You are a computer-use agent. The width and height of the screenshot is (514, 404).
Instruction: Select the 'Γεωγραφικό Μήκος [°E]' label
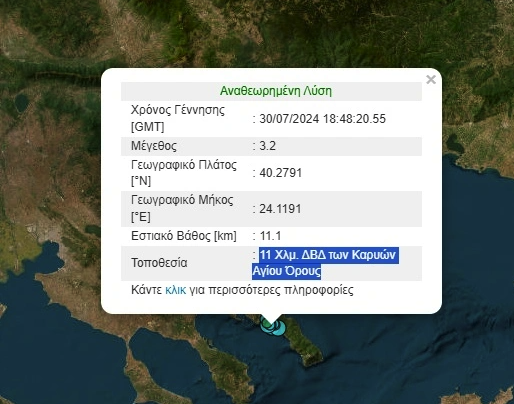point(182,209)
